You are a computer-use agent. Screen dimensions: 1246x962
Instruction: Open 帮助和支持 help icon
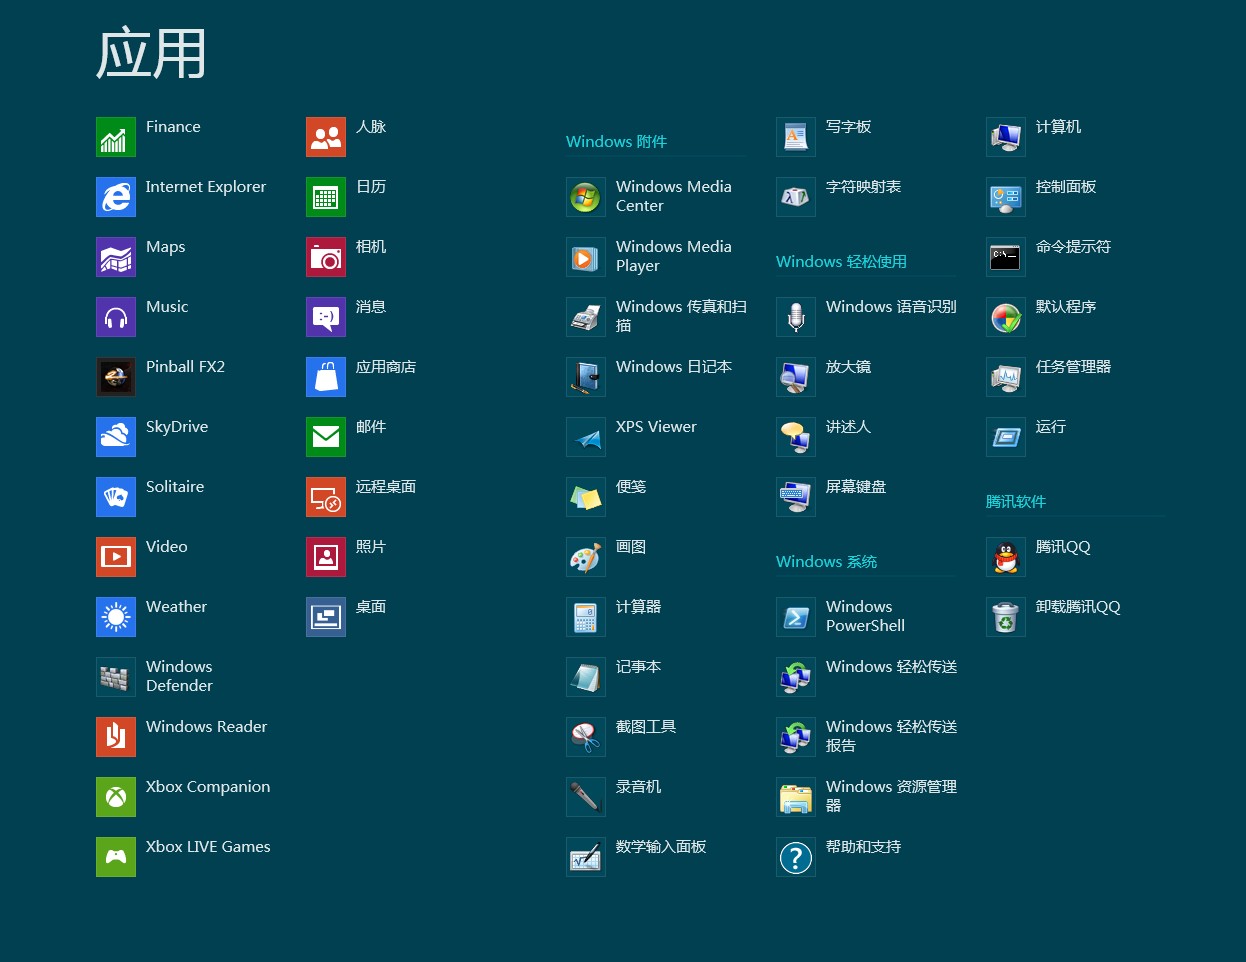796,857
